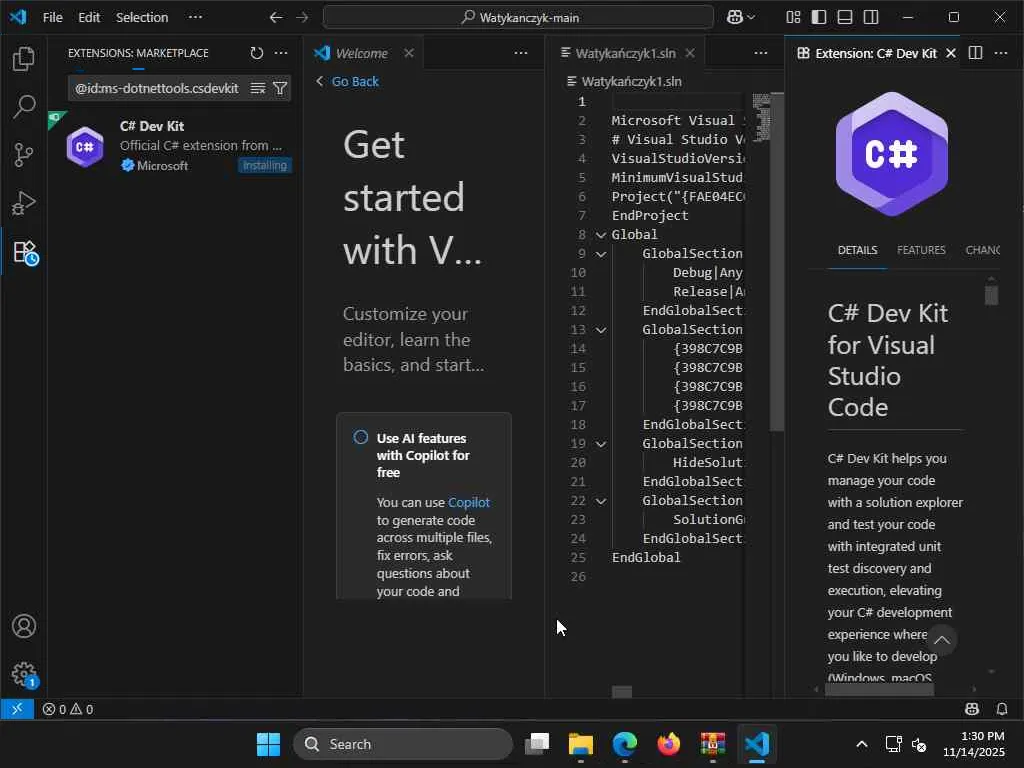1024x768 pixels.
Task: Click the .sln editor vertical scrollbar
Action: tap(776, 261)
